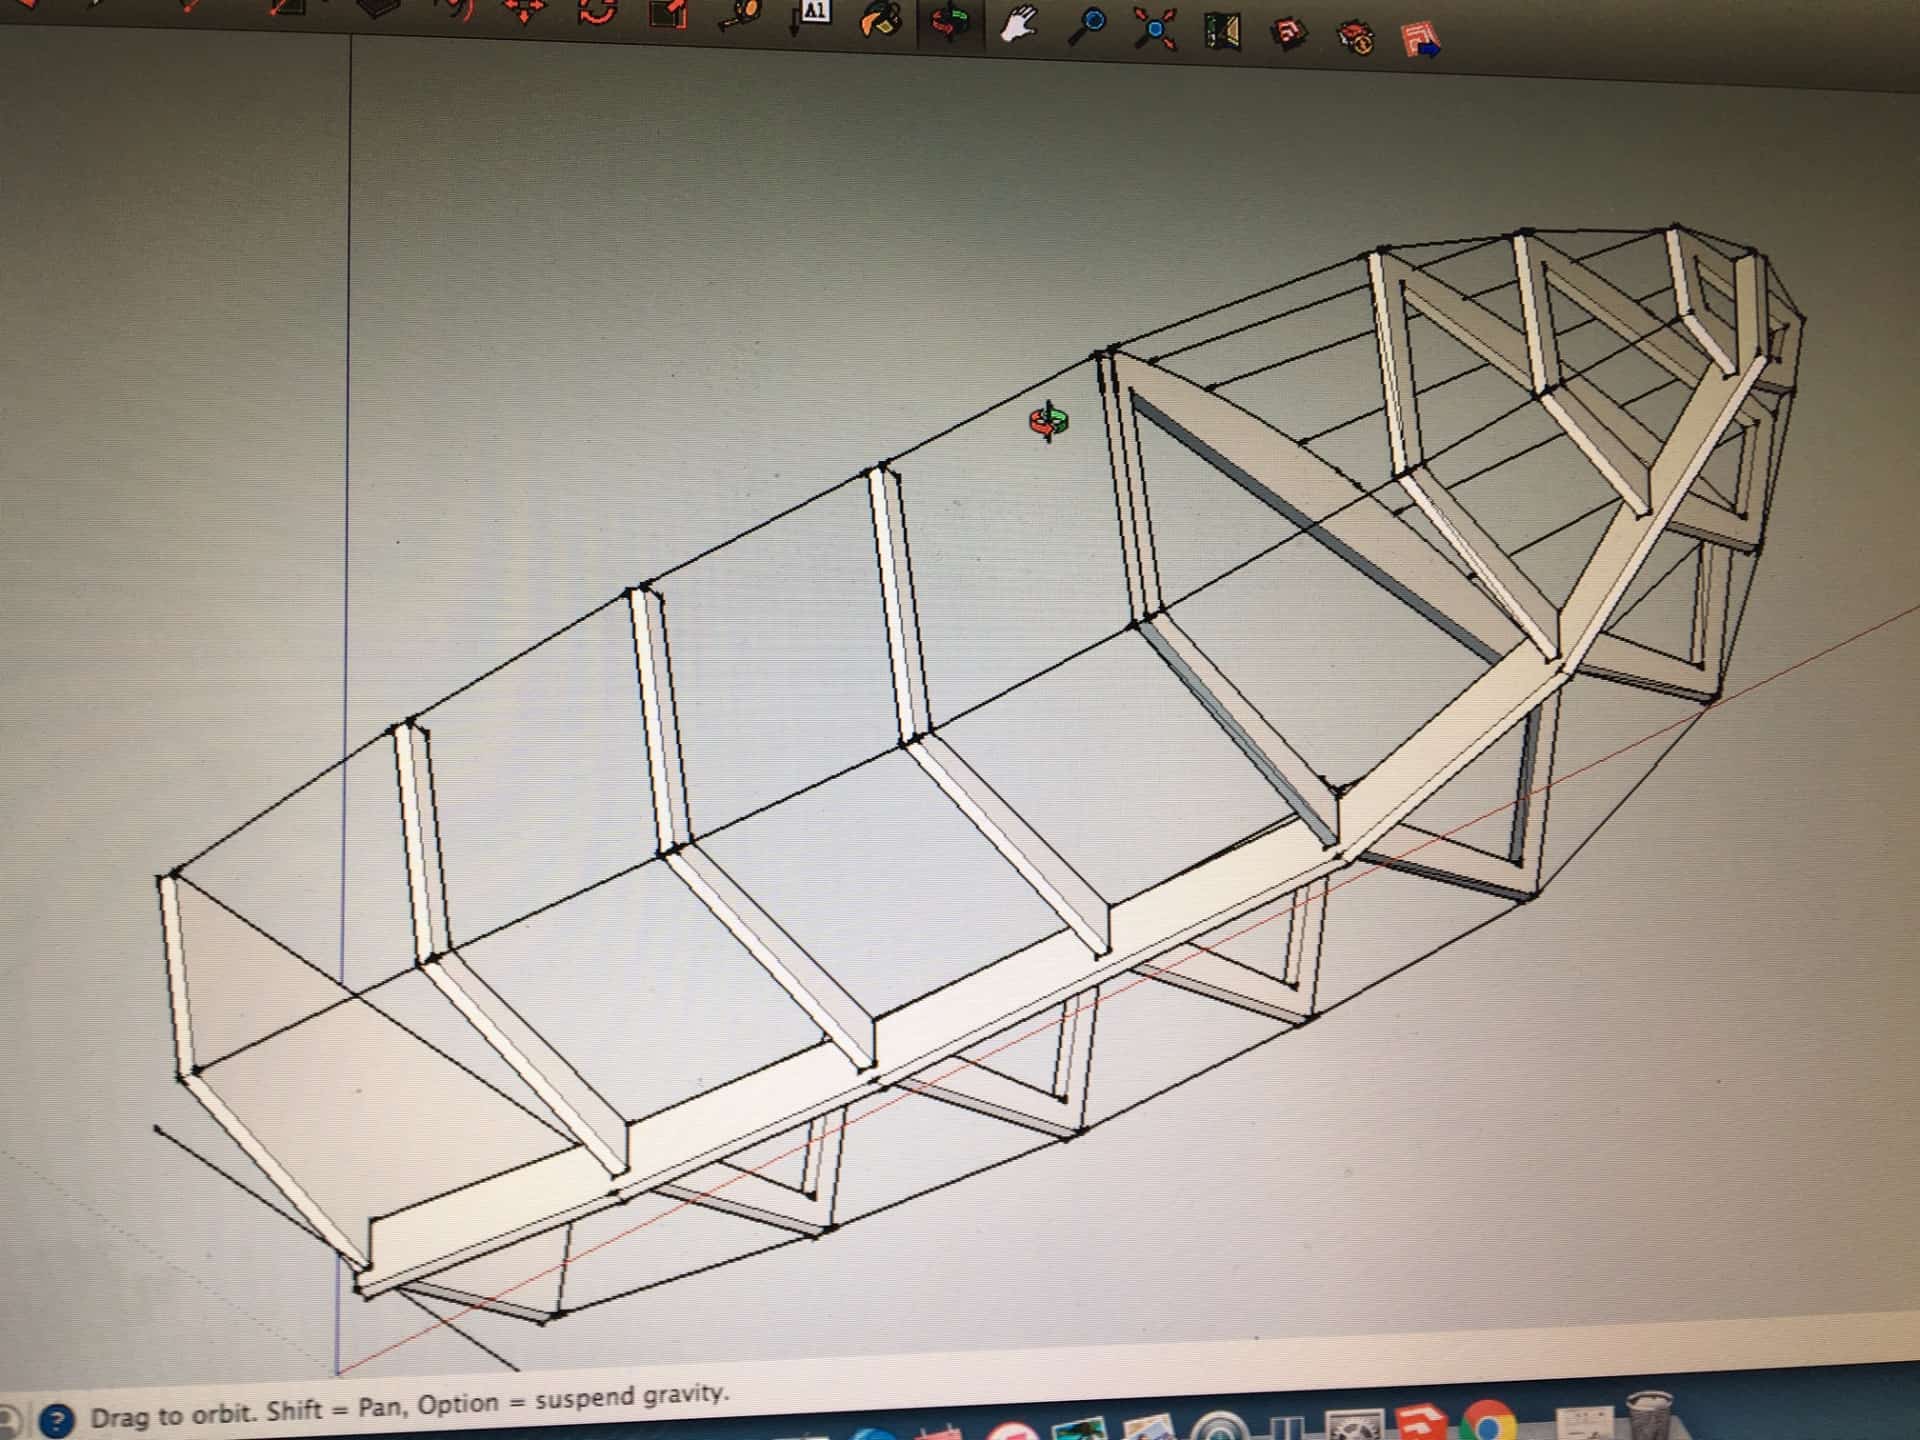Open the Trash in the Dock

[1650, 1417]
